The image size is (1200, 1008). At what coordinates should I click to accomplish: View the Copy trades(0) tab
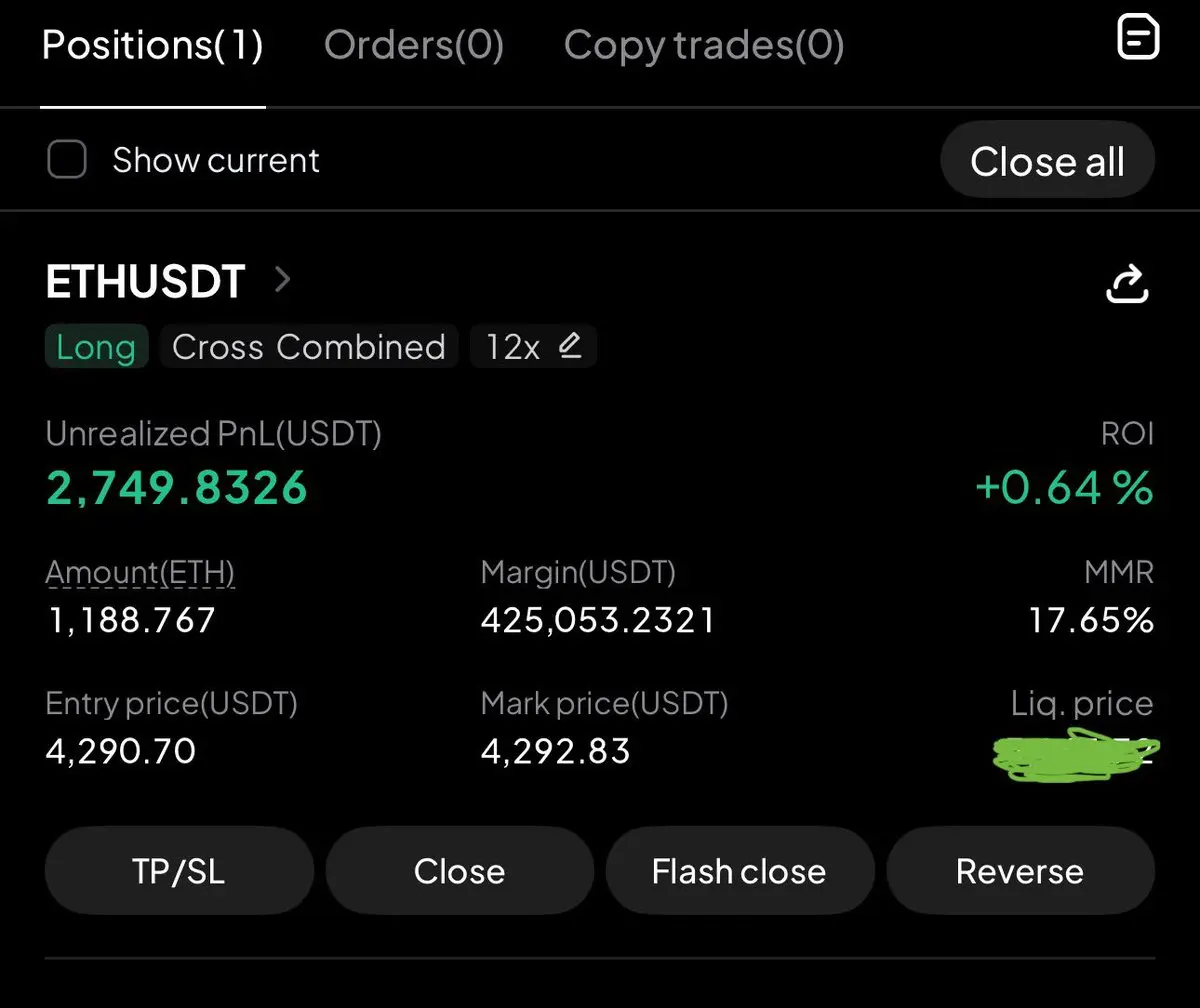pos(704,45)
